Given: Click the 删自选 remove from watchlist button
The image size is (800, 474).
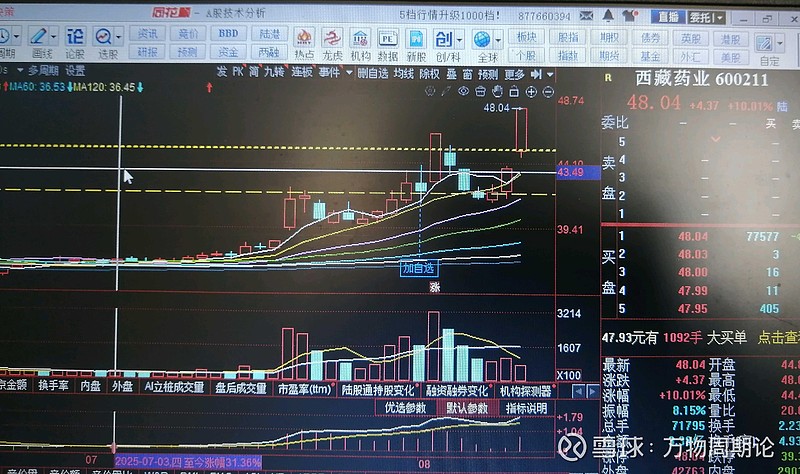Looking at the screenshot, I should (372, 73).
